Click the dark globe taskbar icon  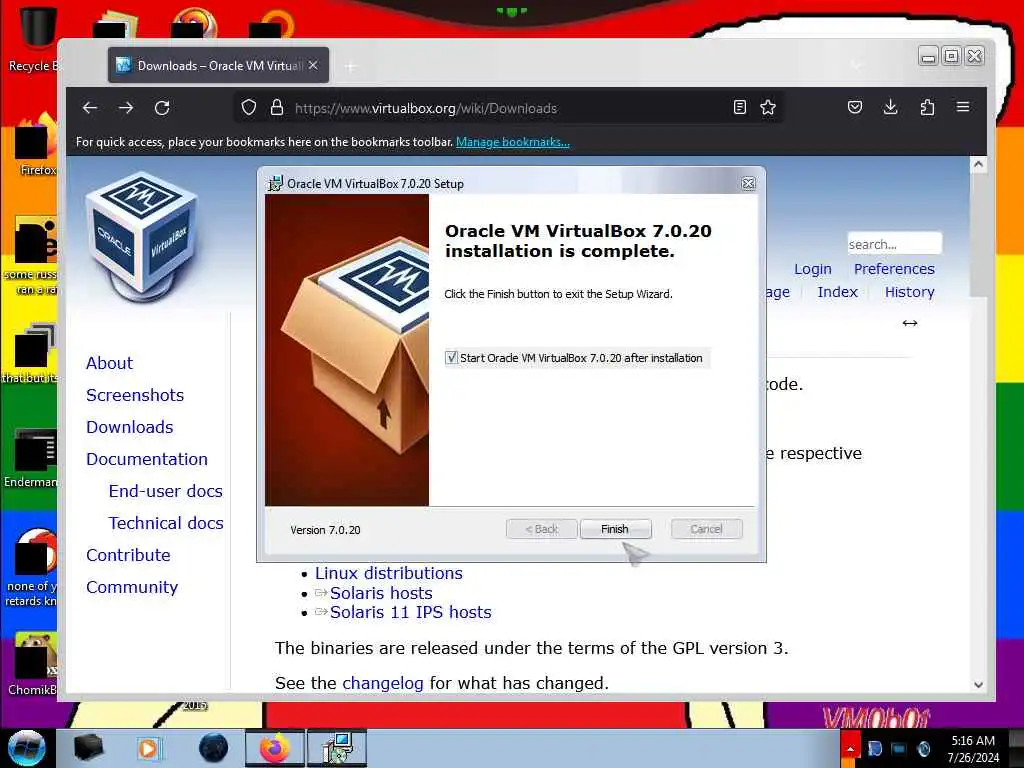(x=214, y=748)
